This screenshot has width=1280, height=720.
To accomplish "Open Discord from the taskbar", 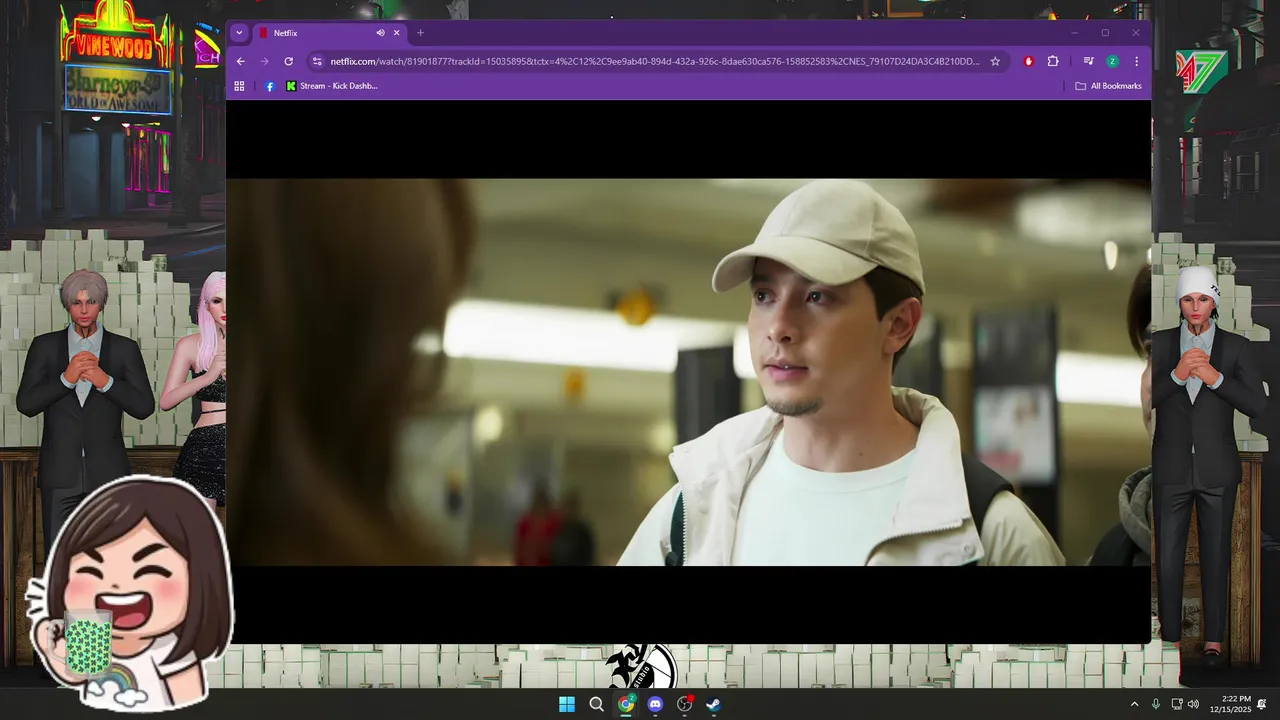I will (x=655, y=704).
